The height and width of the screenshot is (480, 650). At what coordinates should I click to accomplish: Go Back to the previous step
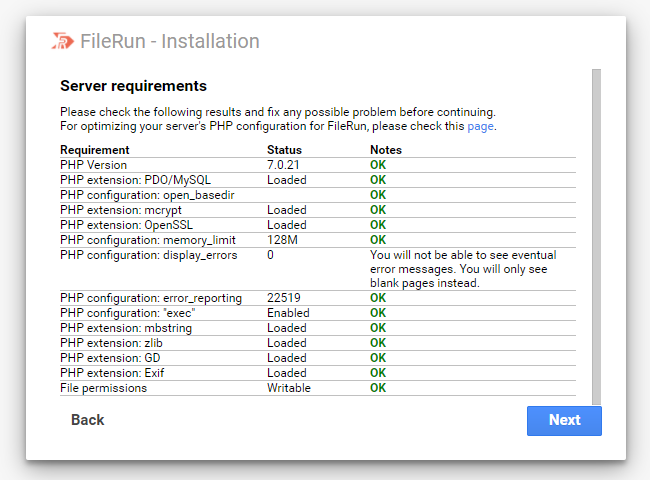click(87, 420)
